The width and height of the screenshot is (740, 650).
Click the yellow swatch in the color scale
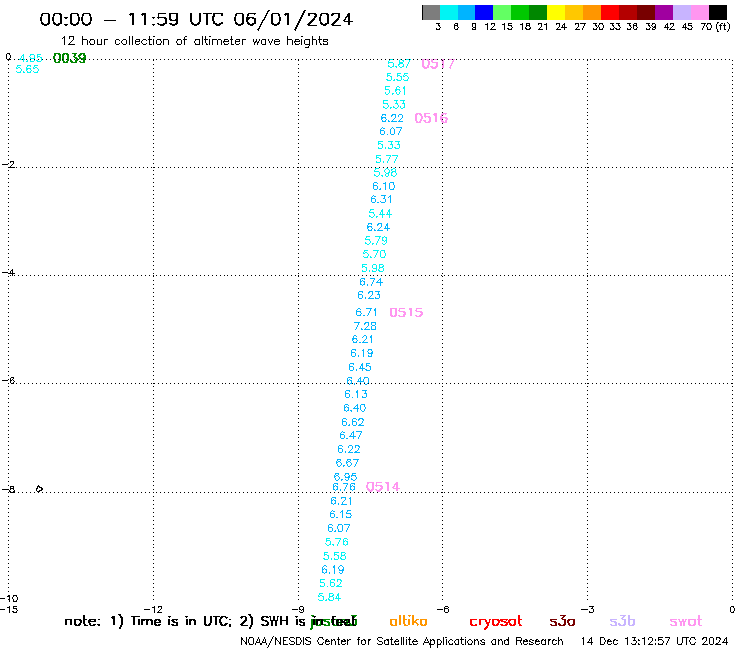556,12
